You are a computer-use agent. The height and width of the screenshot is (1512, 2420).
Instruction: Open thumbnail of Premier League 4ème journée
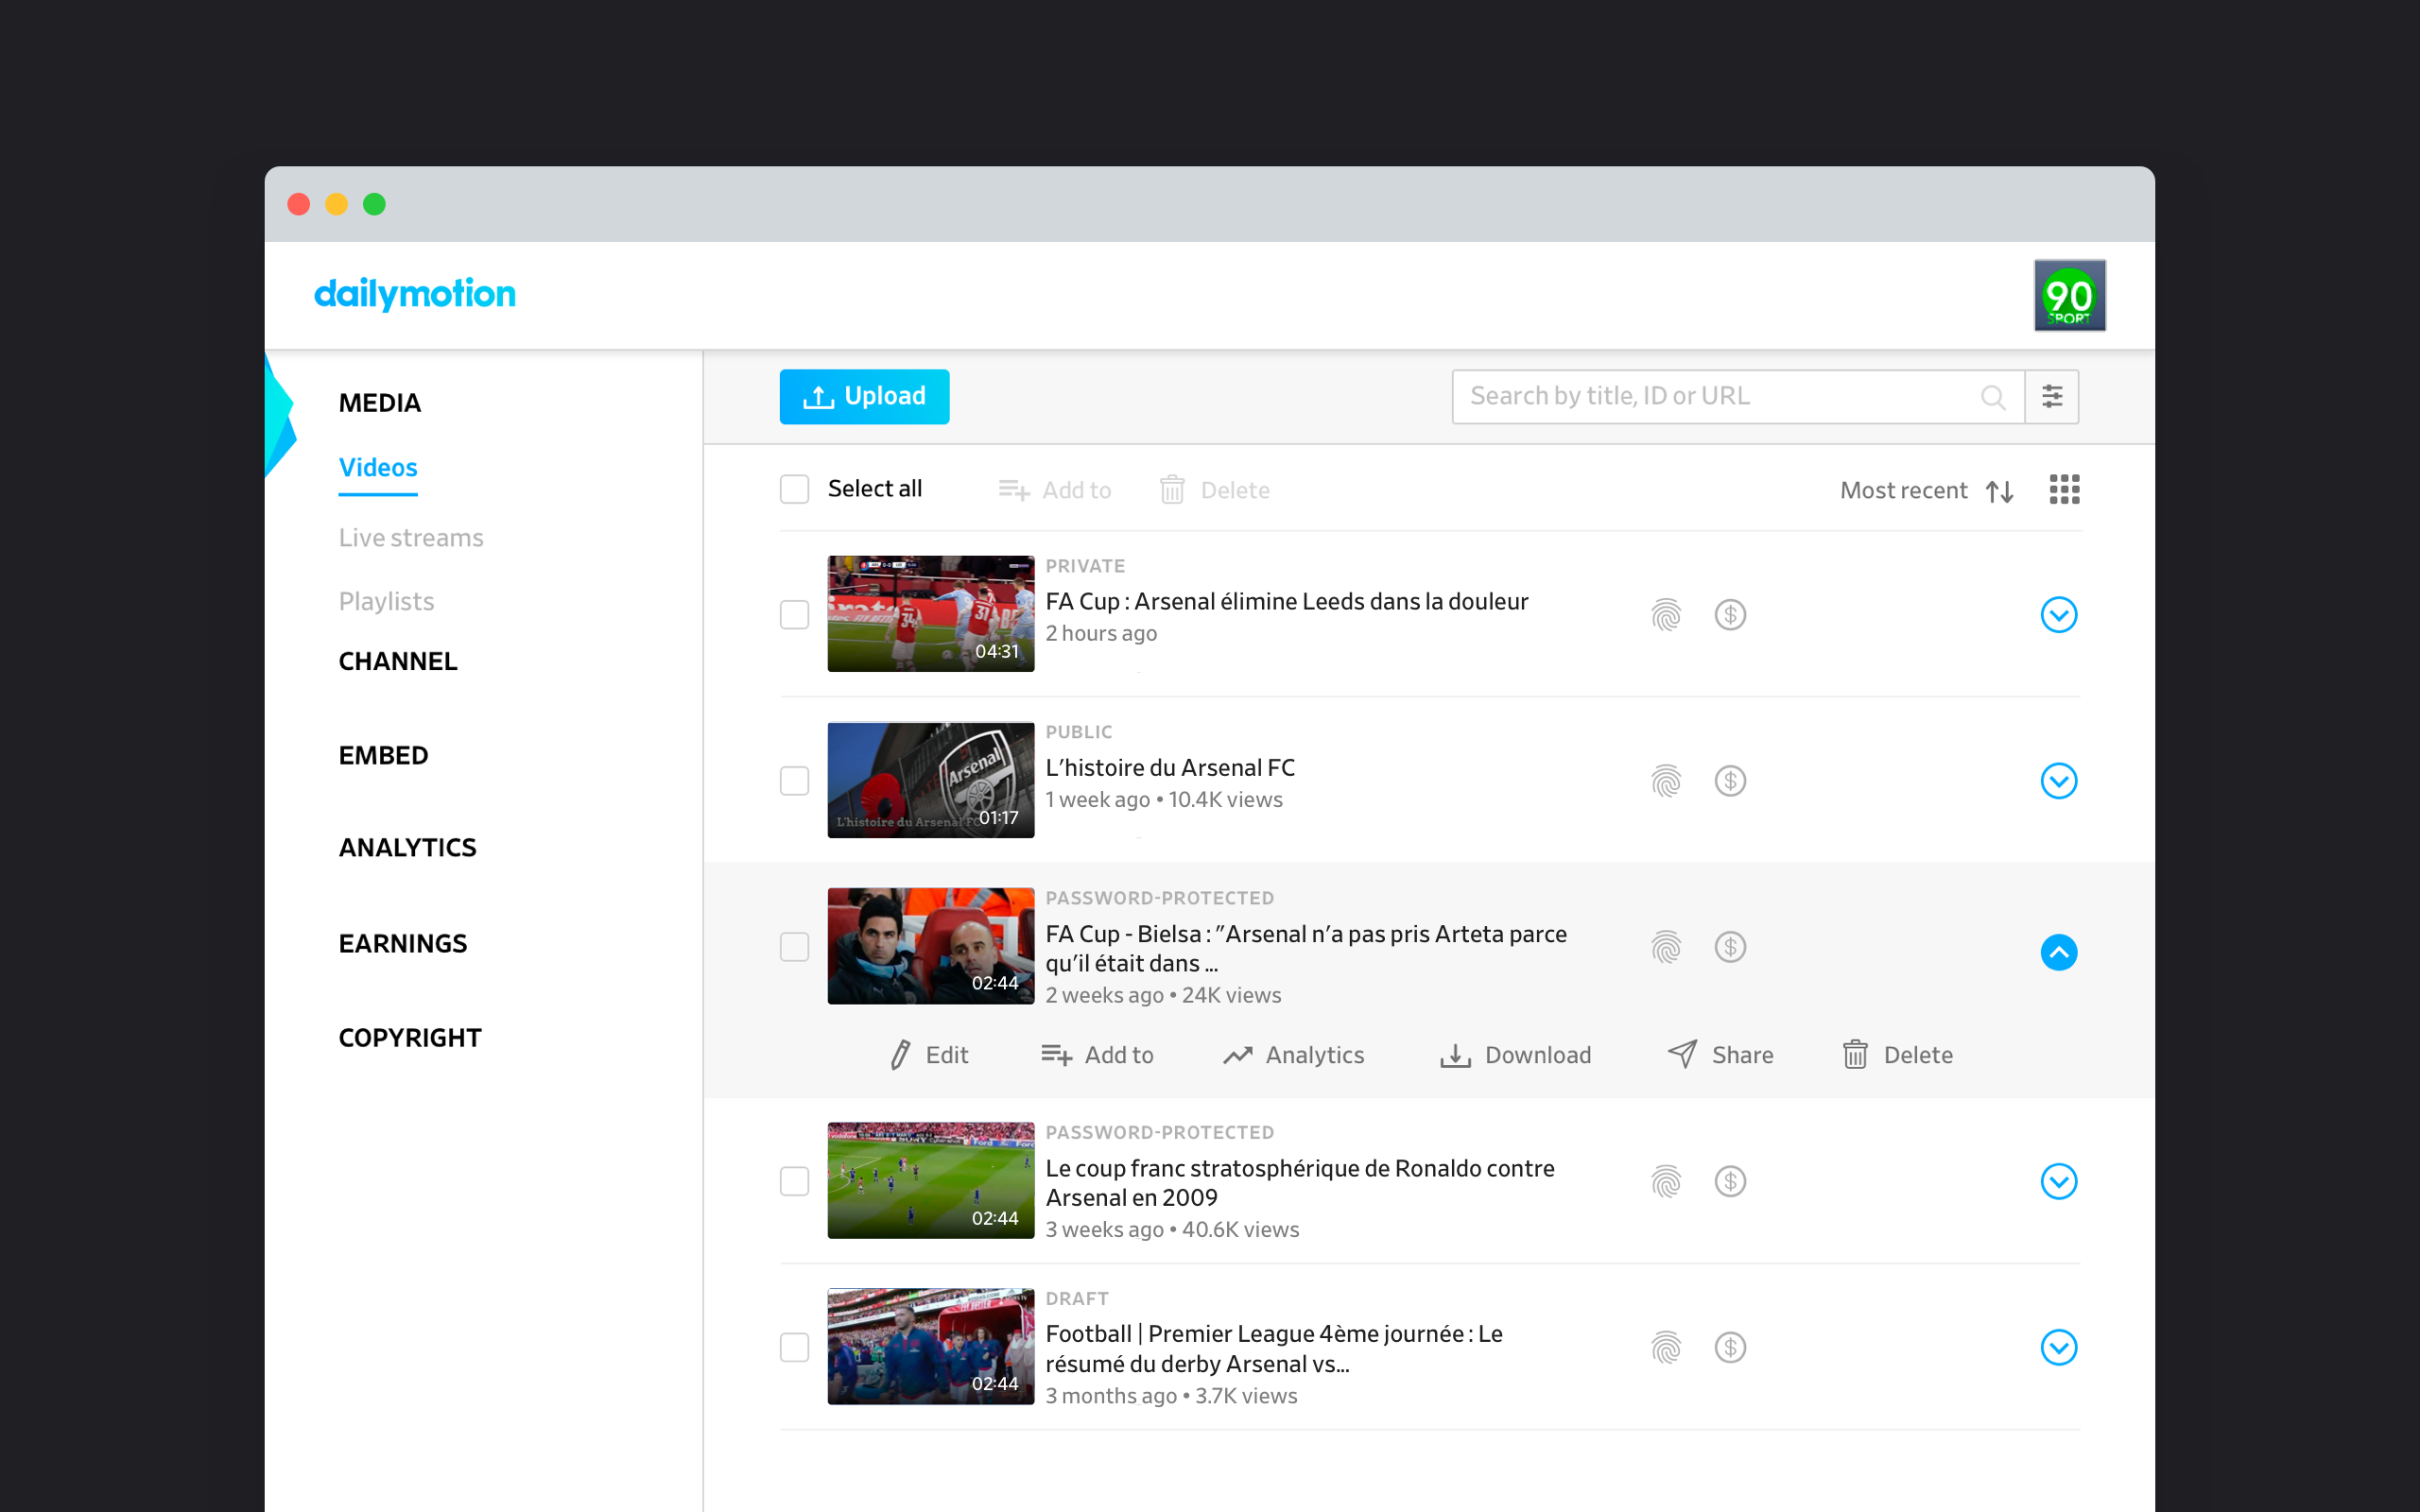[930, 1346]
